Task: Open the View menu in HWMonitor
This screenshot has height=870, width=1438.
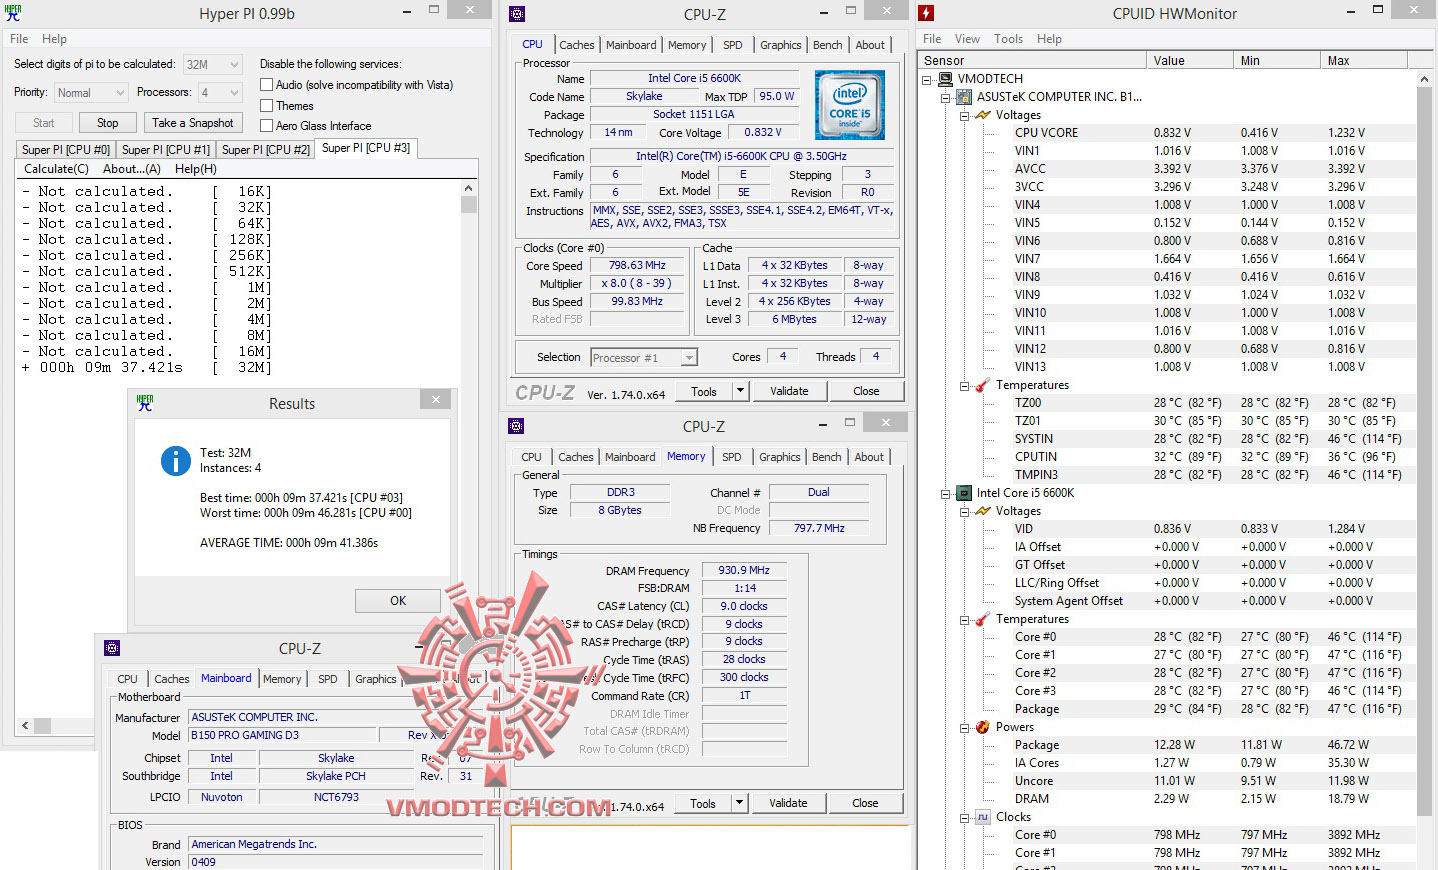Action: click(967, 39)
